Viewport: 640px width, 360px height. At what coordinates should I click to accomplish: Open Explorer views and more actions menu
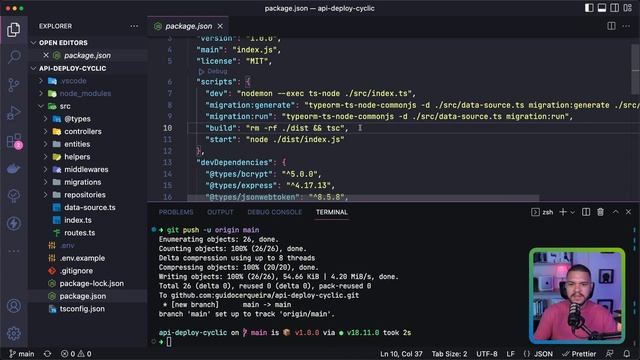[134, 26]
